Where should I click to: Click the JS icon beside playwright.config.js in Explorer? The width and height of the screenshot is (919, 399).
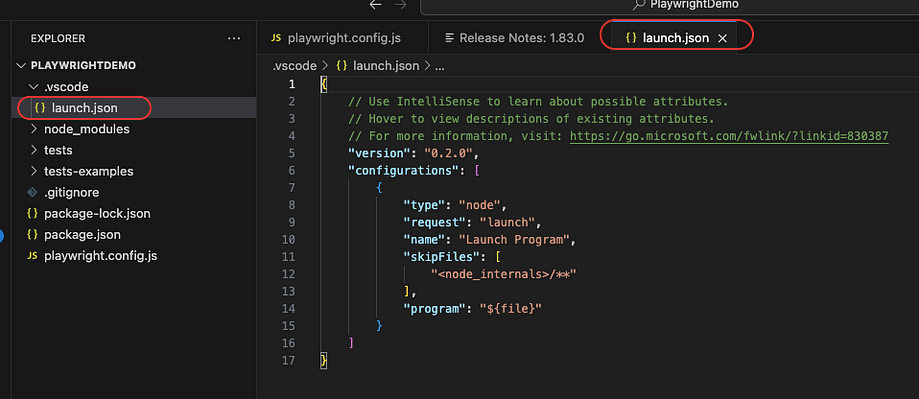point(33,256)
